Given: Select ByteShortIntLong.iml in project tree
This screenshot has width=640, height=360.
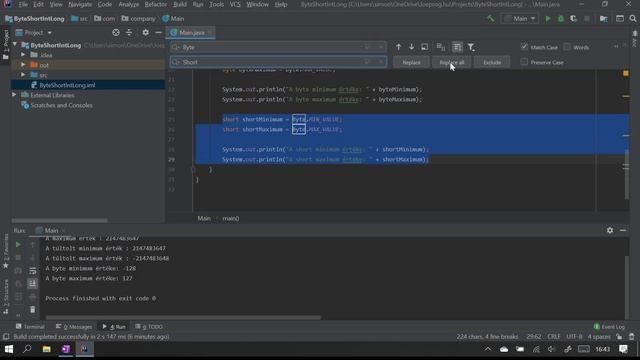Looking at the screenshot, I should click(x=67, y=85).
